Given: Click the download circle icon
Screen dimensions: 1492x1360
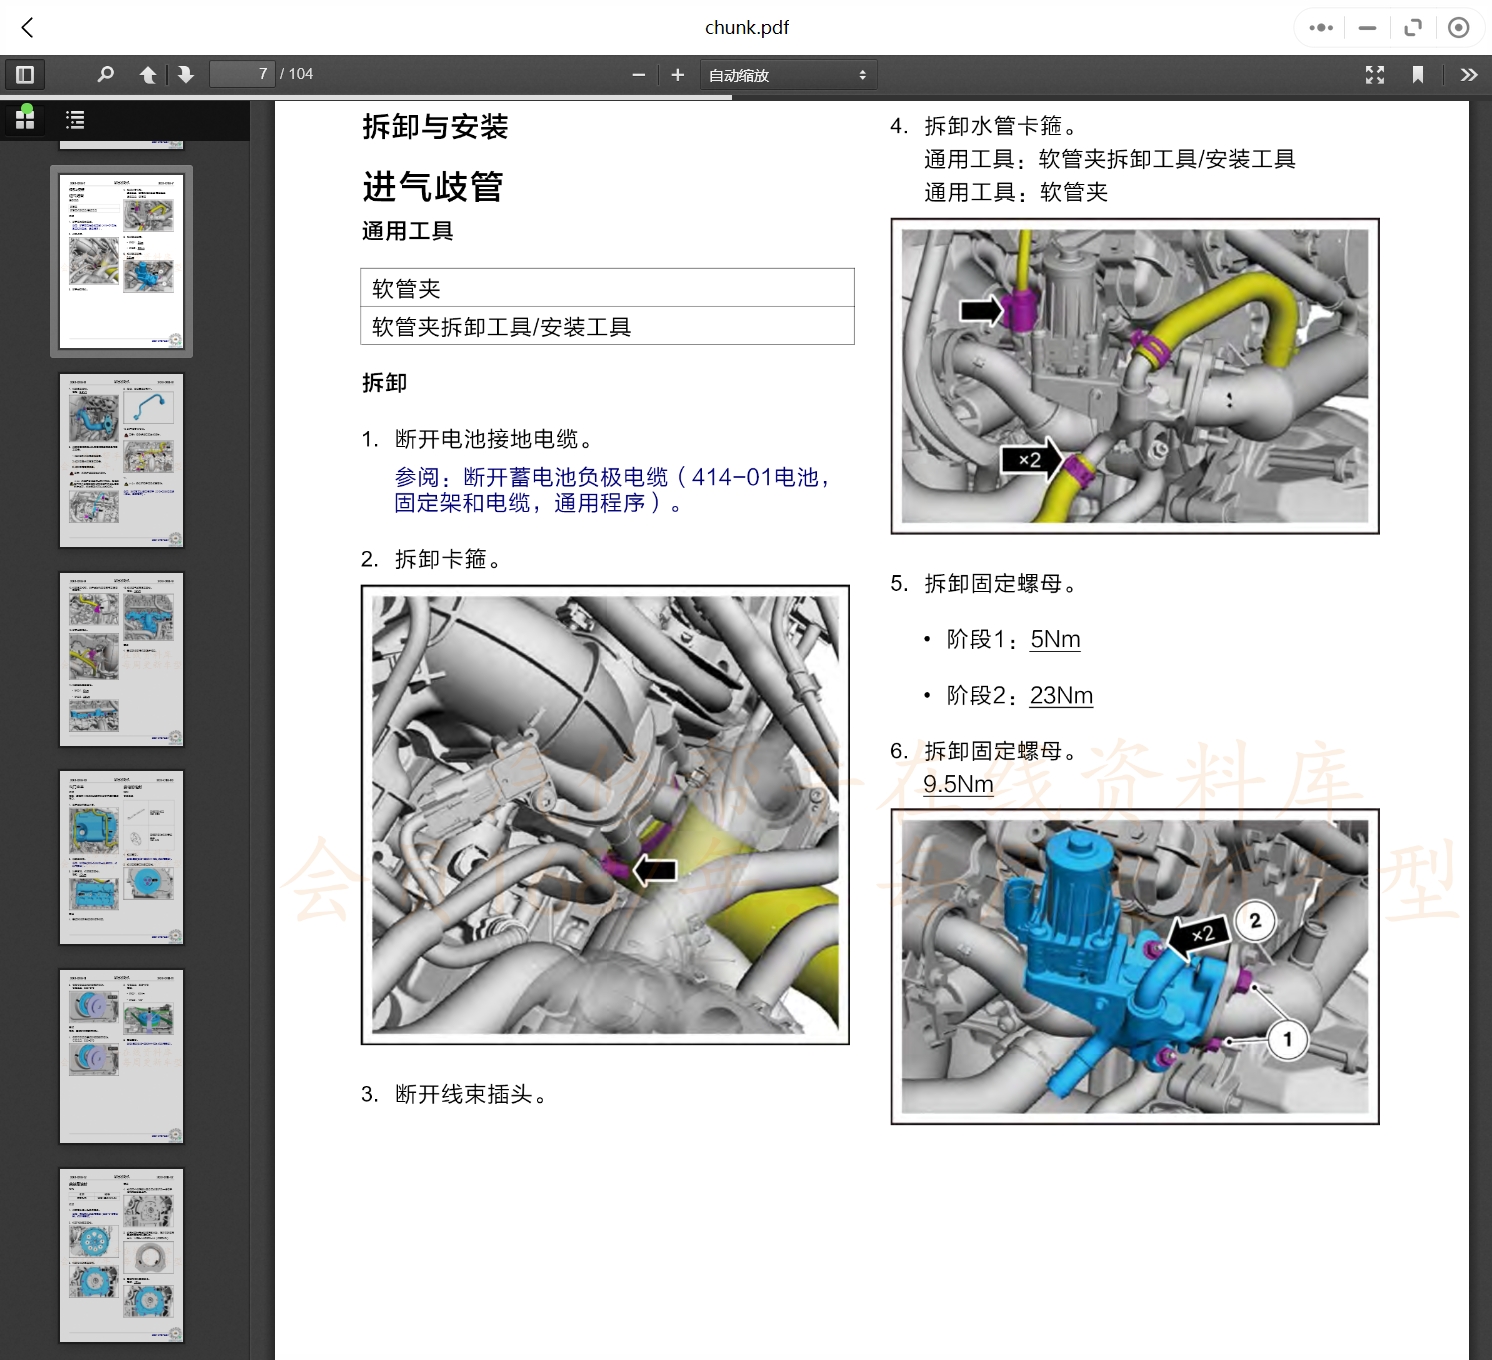Looking at the screenshot, I should (1458, 27).
